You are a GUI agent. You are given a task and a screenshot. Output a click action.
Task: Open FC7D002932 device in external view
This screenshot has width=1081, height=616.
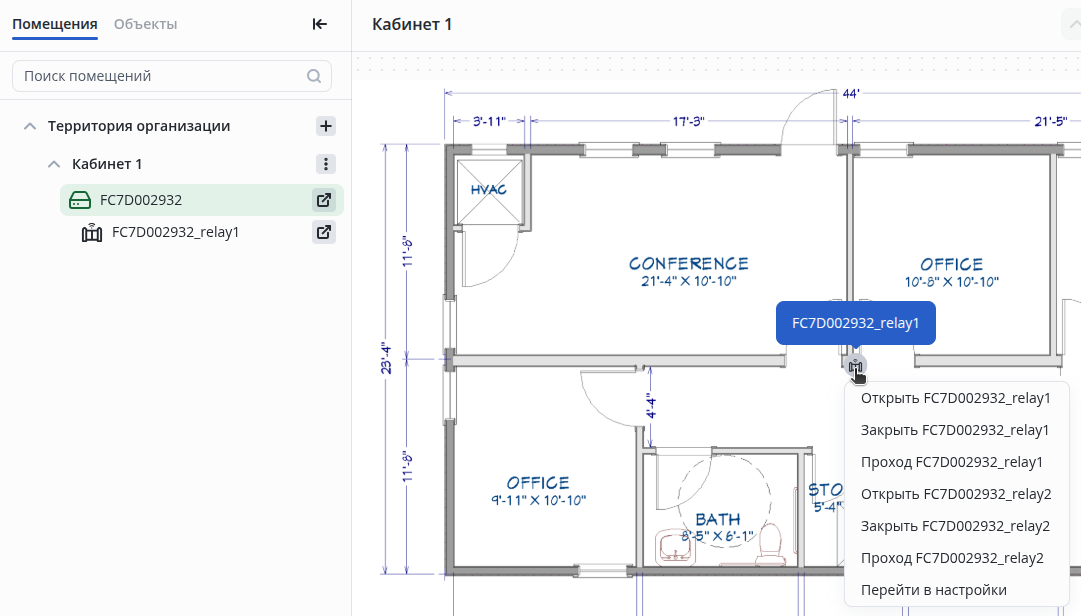tap(324, 200)
